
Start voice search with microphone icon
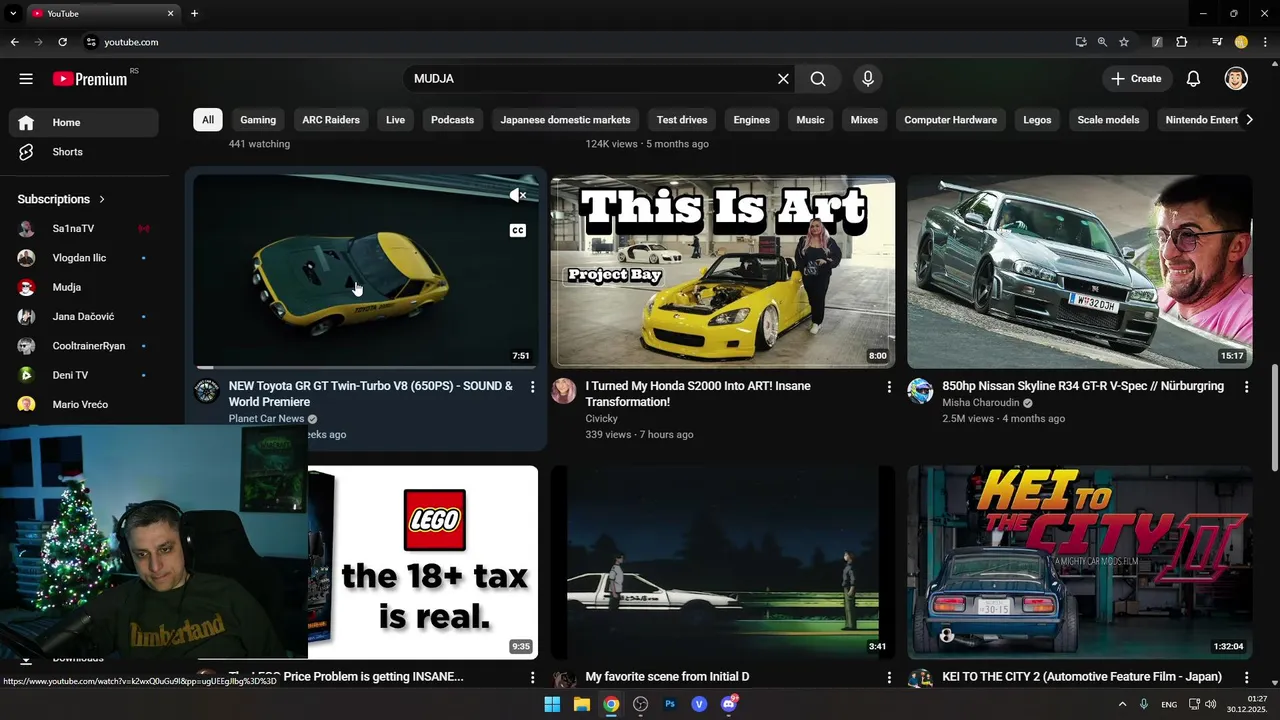pyautogui.click(x=868, y=79)
